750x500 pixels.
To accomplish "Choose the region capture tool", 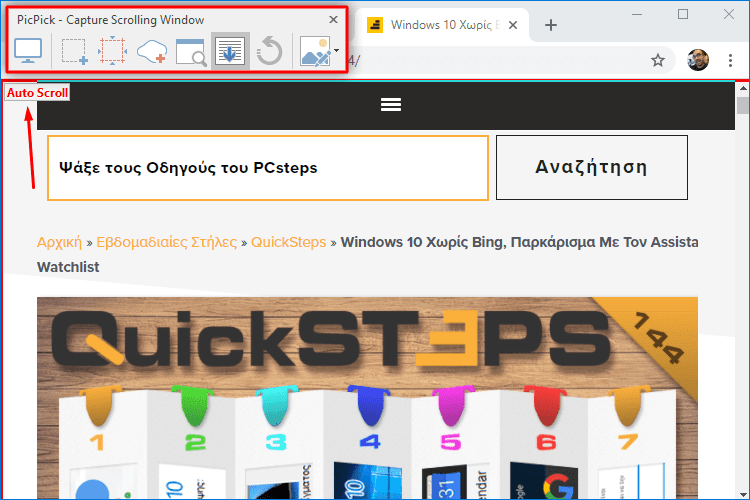I will point(75,51).
